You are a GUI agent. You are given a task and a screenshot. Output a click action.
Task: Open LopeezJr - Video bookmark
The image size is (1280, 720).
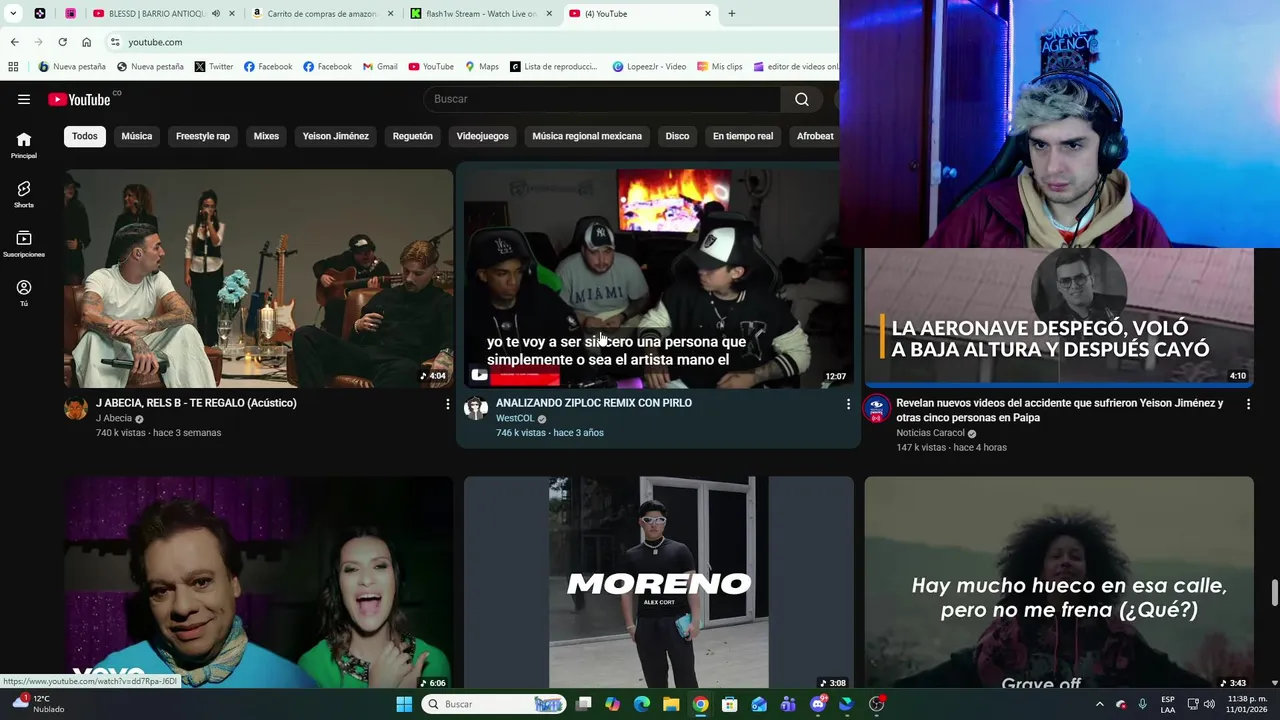coord(649,67)
